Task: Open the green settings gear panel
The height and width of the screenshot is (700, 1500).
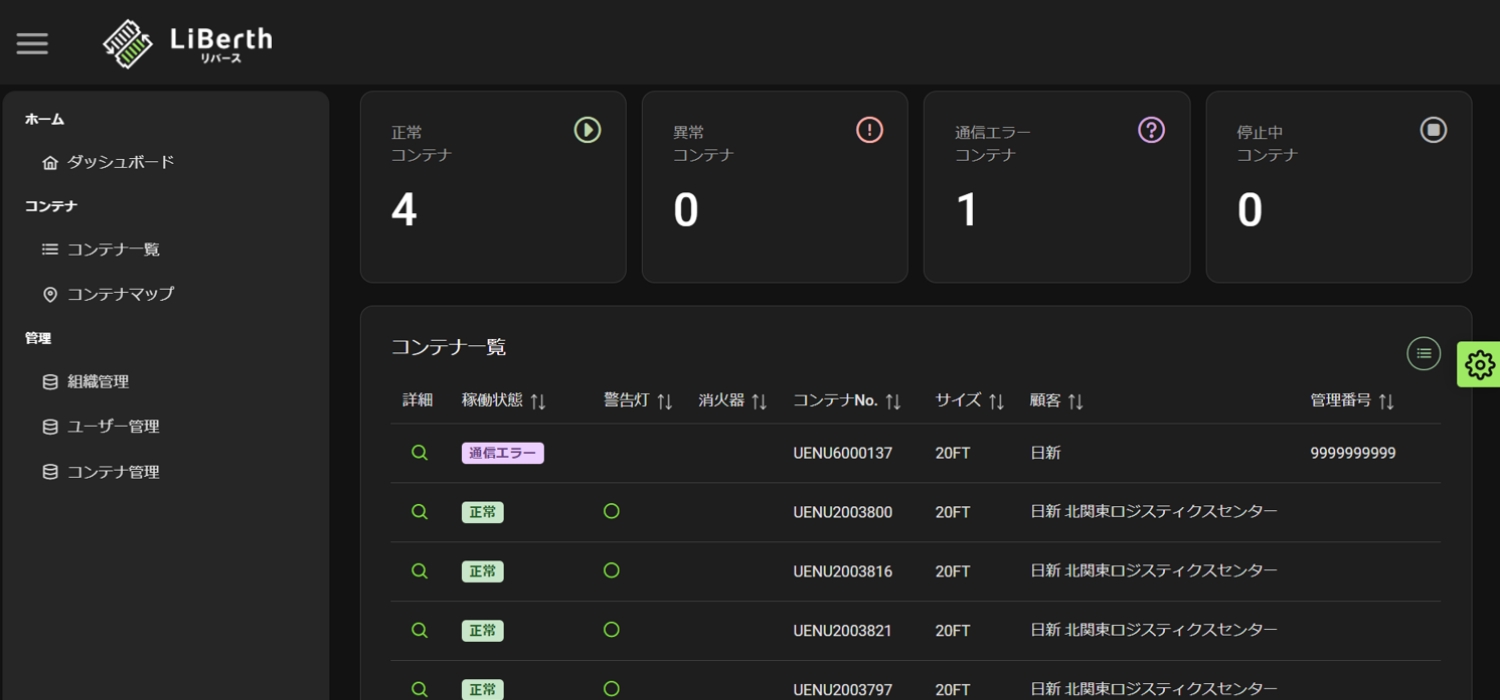Action: (x=1479, y=365)
